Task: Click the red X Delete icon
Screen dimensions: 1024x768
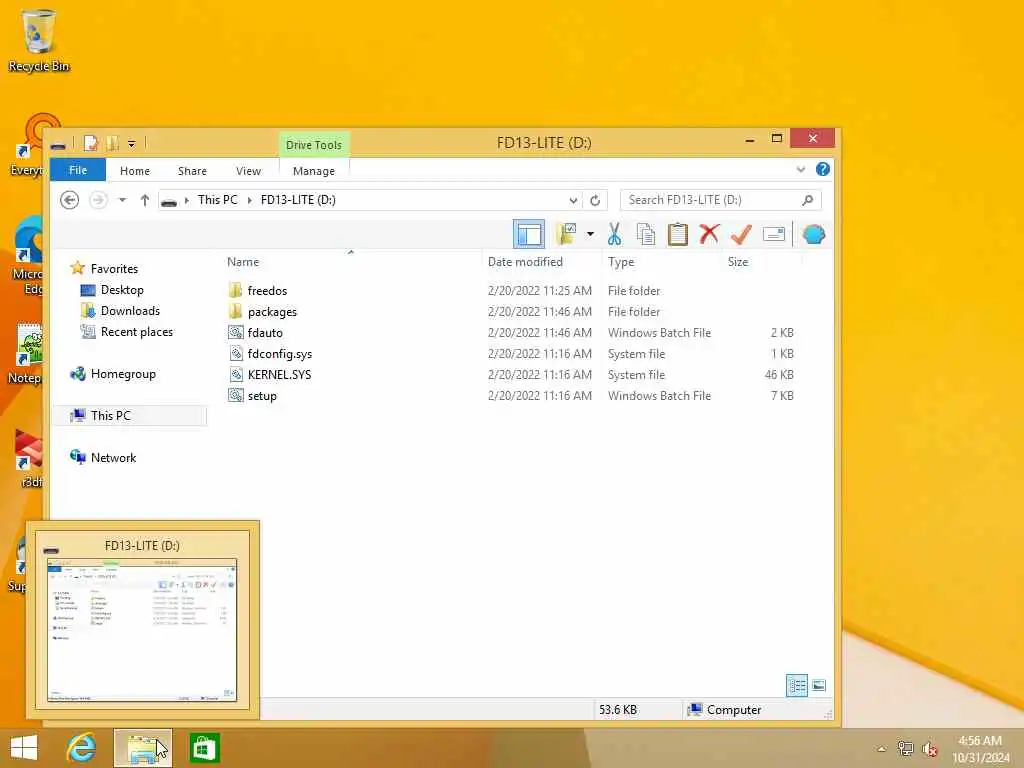Action: pyautogui.click(x=709, y=234)
